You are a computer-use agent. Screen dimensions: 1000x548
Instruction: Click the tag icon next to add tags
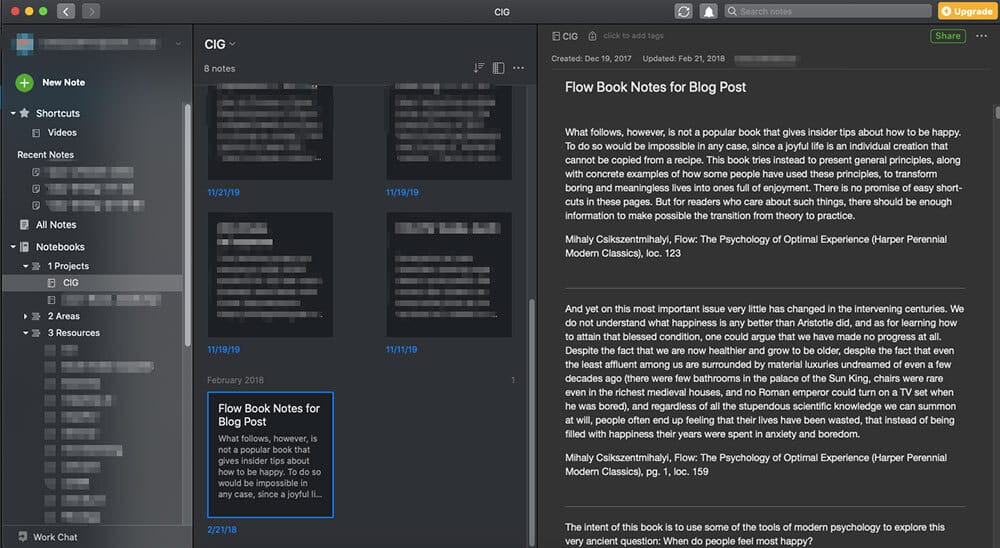pyautogui.click(x=592, y=36)
